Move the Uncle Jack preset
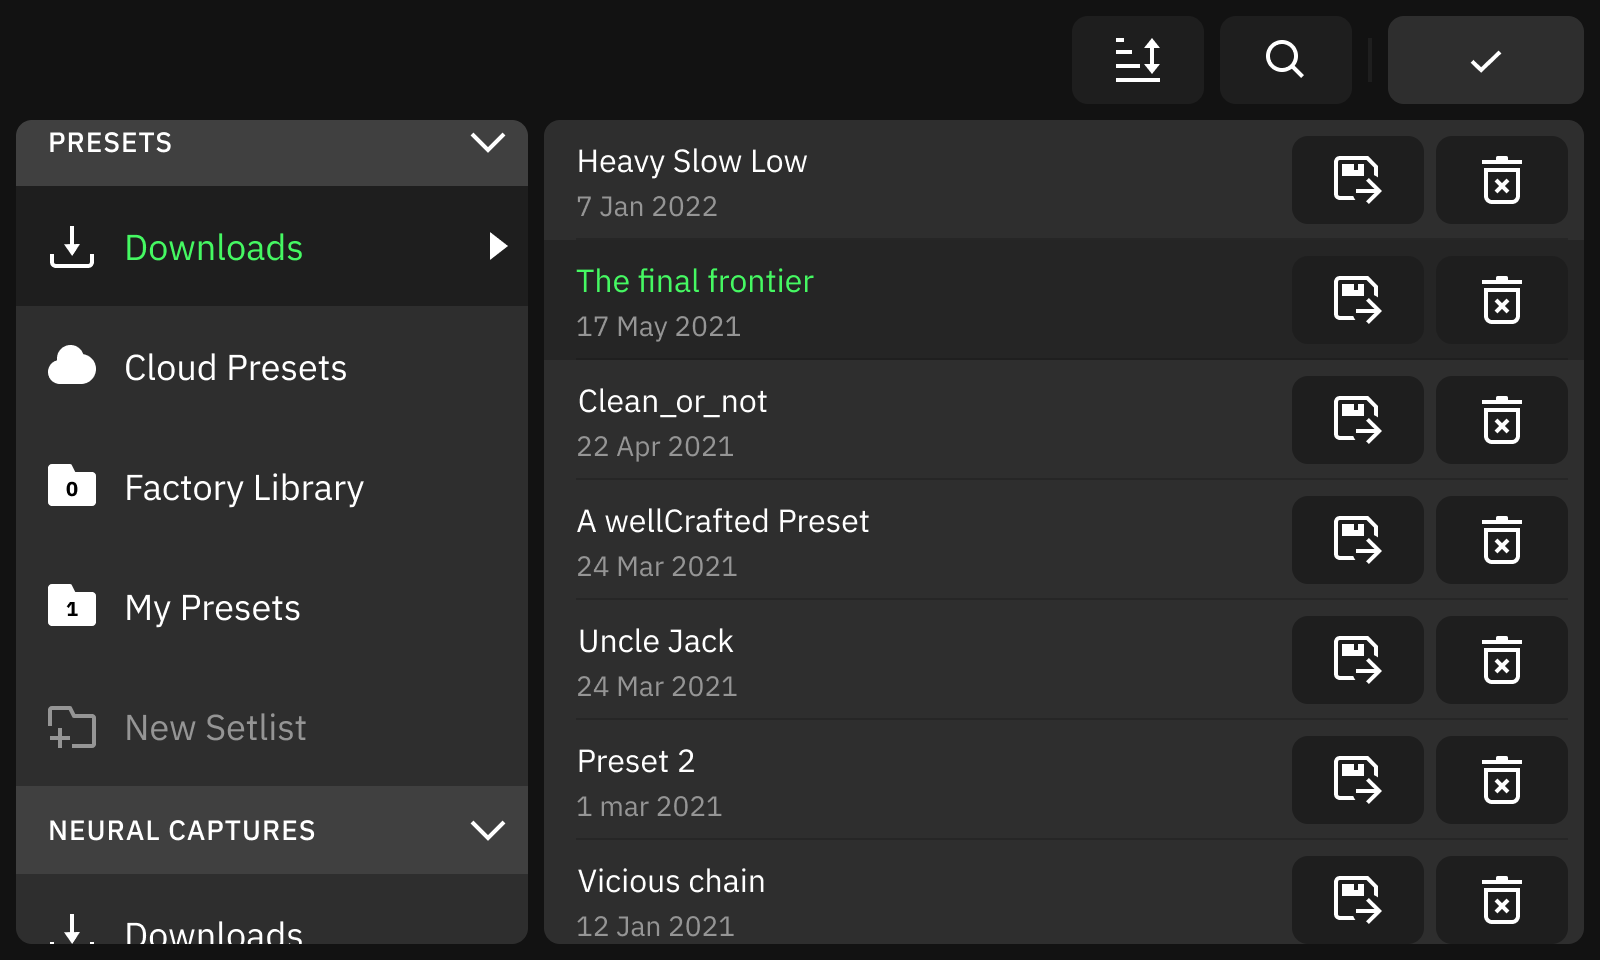The image size is (1600, 960). click(1357, 660)
